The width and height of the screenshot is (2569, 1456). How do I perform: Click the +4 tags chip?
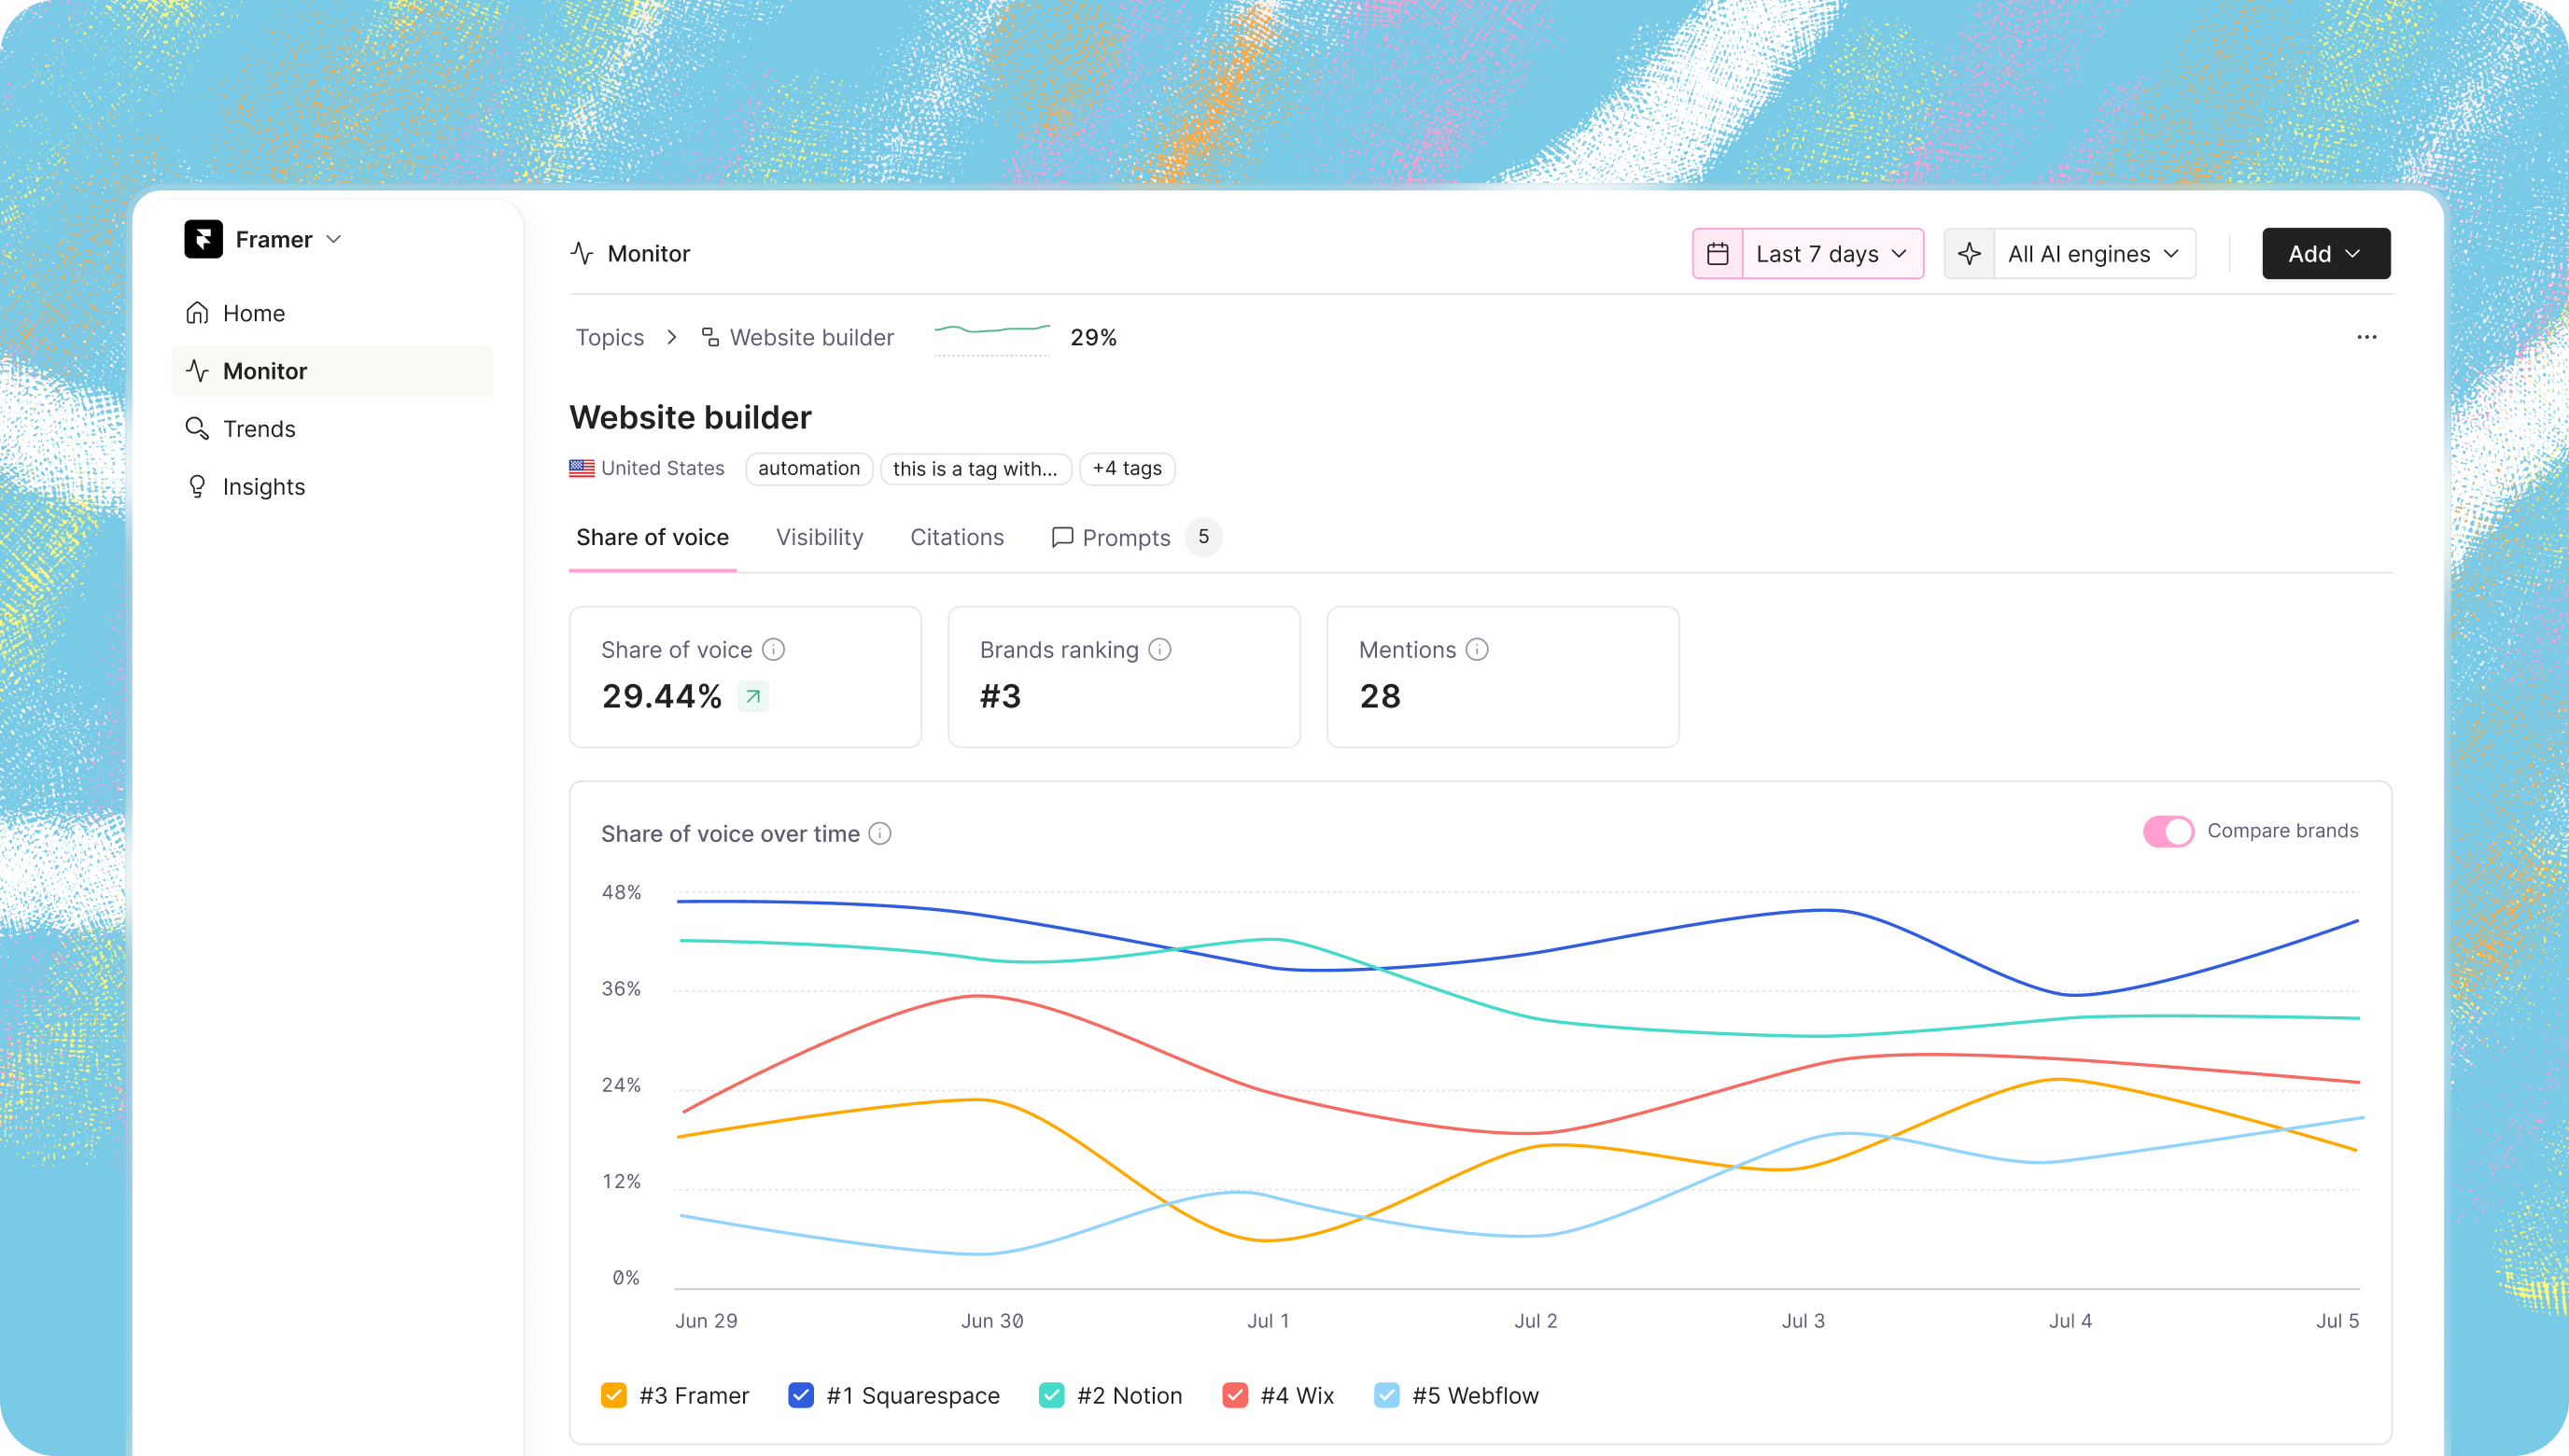[x=1126, y=469]
